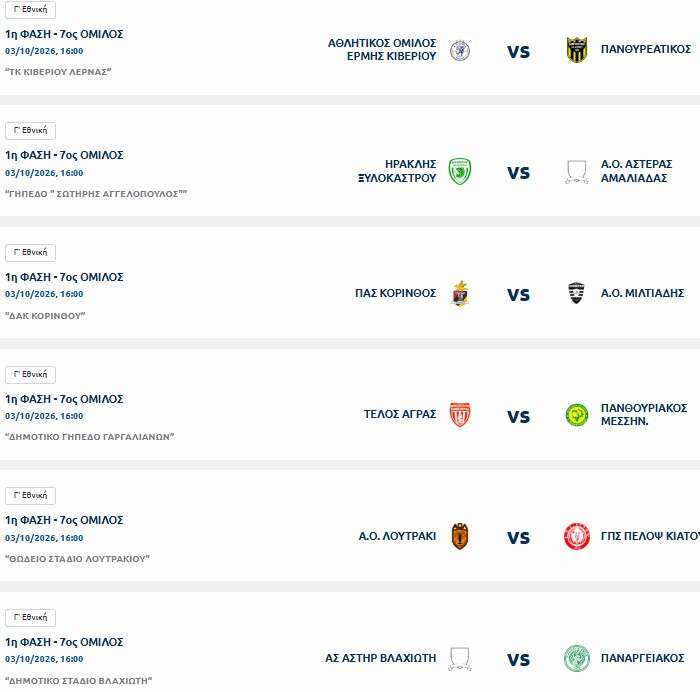The height and width of the screenshot is (692, 700).
Task: Select the Γ' Εθνική tag above the ΠΑΣ Κόρινθος match
Action: 30,253
